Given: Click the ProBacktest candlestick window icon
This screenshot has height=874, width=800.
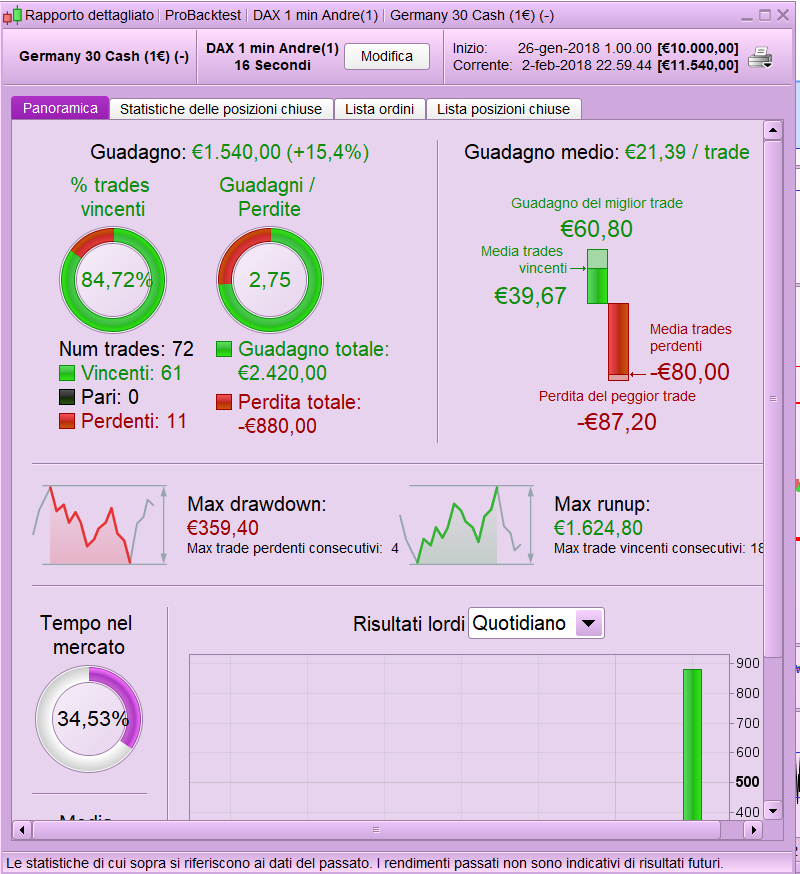Looking at the screenshot, I should click(12, 15).
